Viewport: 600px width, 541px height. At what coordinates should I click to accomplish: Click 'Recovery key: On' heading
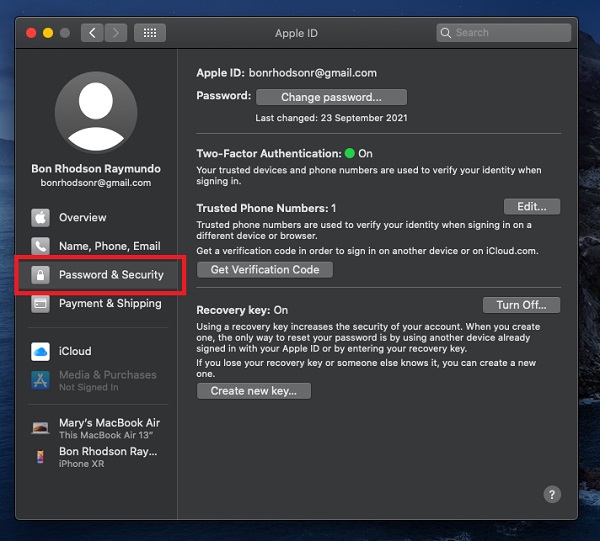point(242,310)
